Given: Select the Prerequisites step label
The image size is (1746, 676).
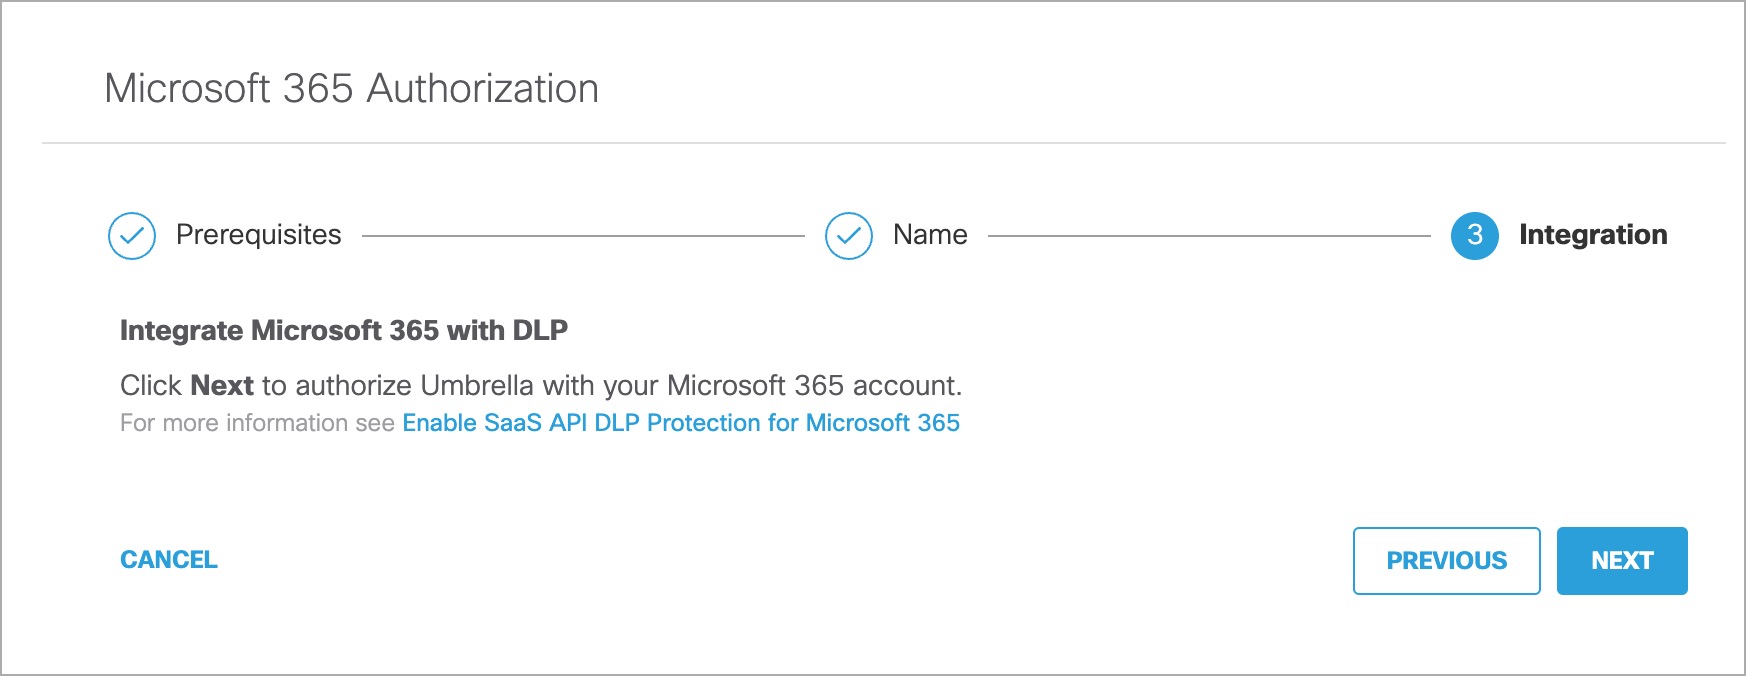Looking at the screenshot, I should point(259,235).
